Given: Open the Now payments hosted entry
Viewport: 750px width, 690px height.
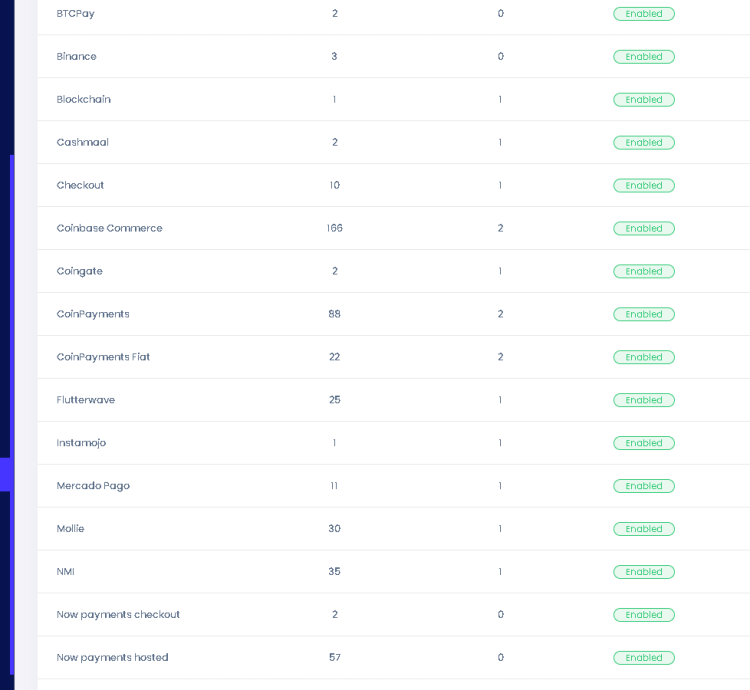Looking at the screenshot, I should point(112,658).
